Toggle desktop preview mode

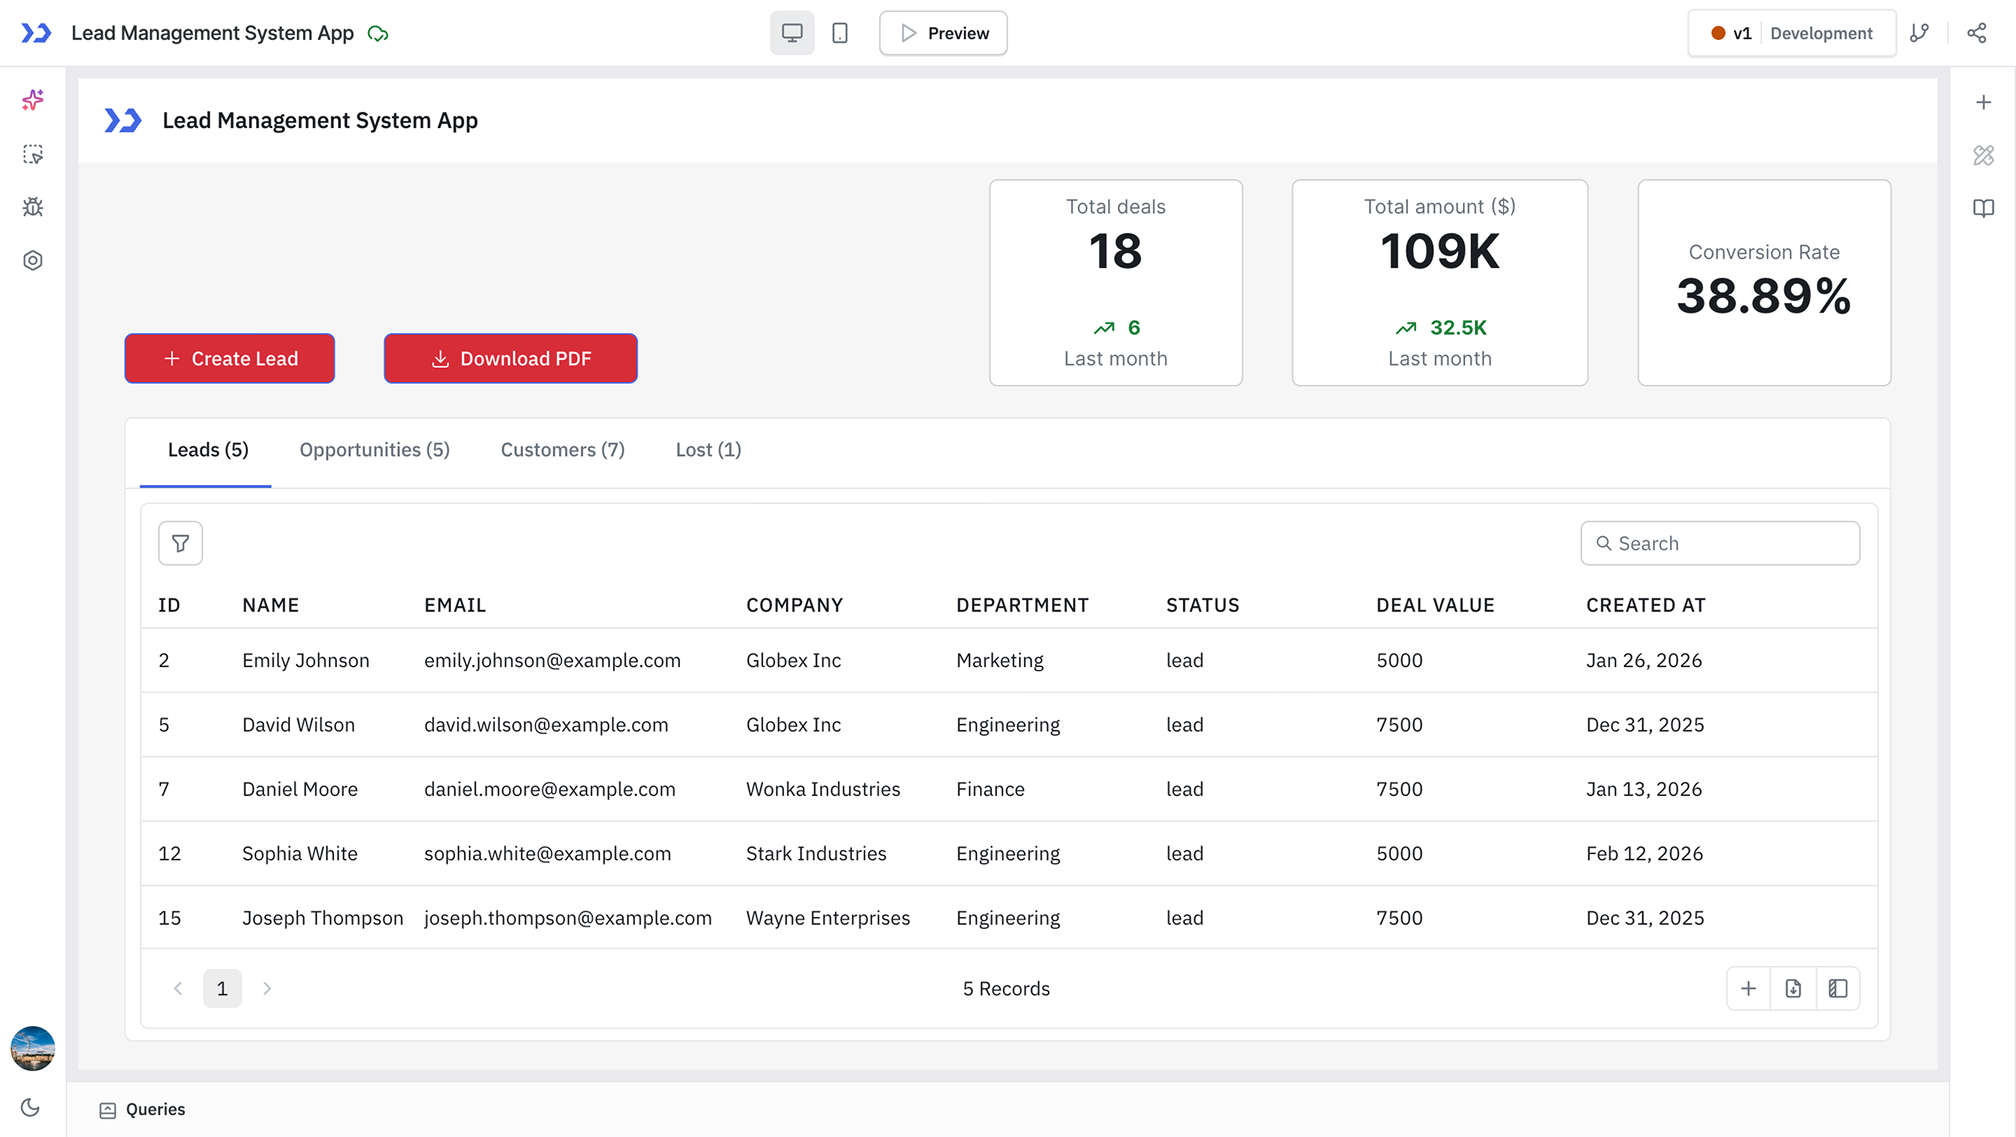click(x=792, y=32)
